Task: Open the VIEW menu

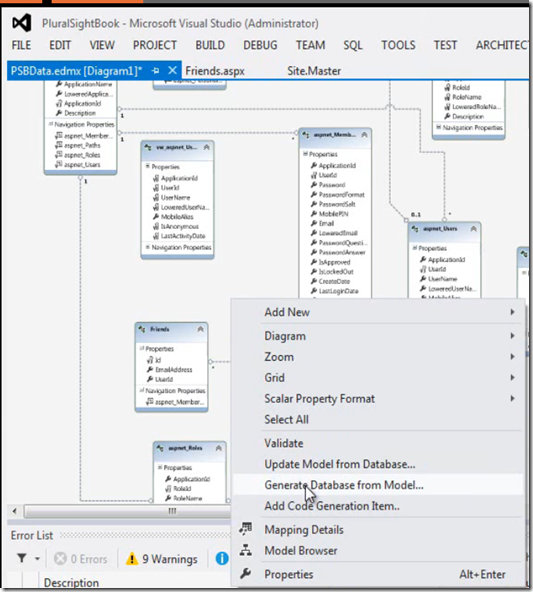Action: (102, 45)
